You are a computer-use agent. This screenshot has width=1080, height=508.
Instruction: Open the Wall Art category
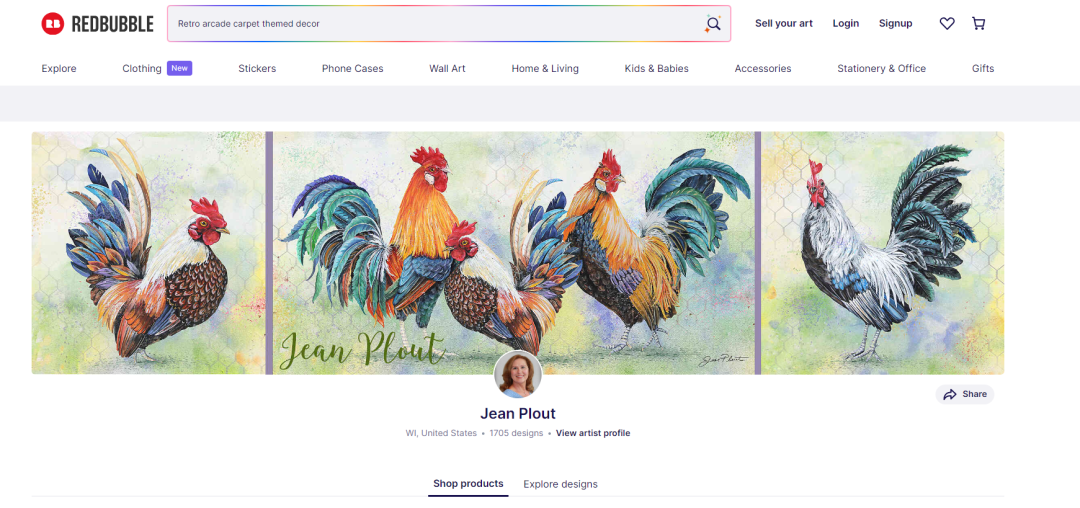coord(448,69)
